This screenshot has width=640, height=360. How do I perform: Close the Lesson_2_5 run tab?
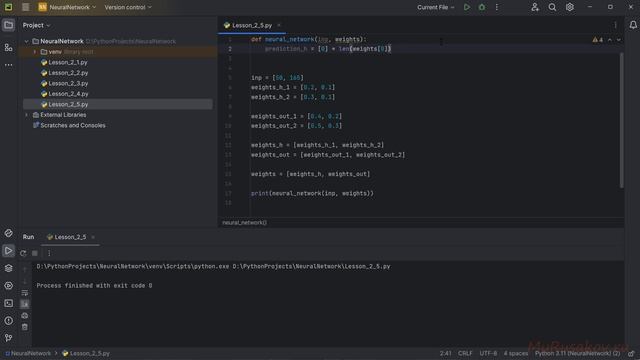(93, 237)
